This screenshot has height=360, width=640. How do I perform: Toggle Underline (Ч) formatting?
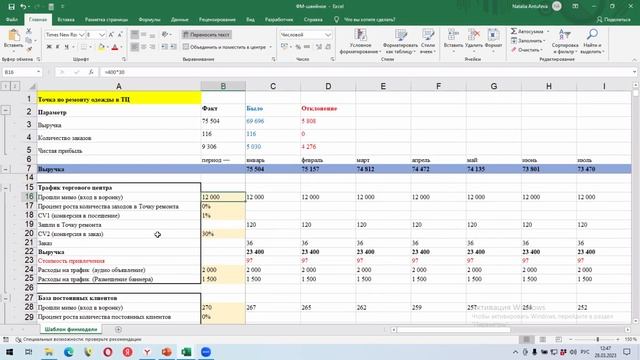tap(67, 47)
